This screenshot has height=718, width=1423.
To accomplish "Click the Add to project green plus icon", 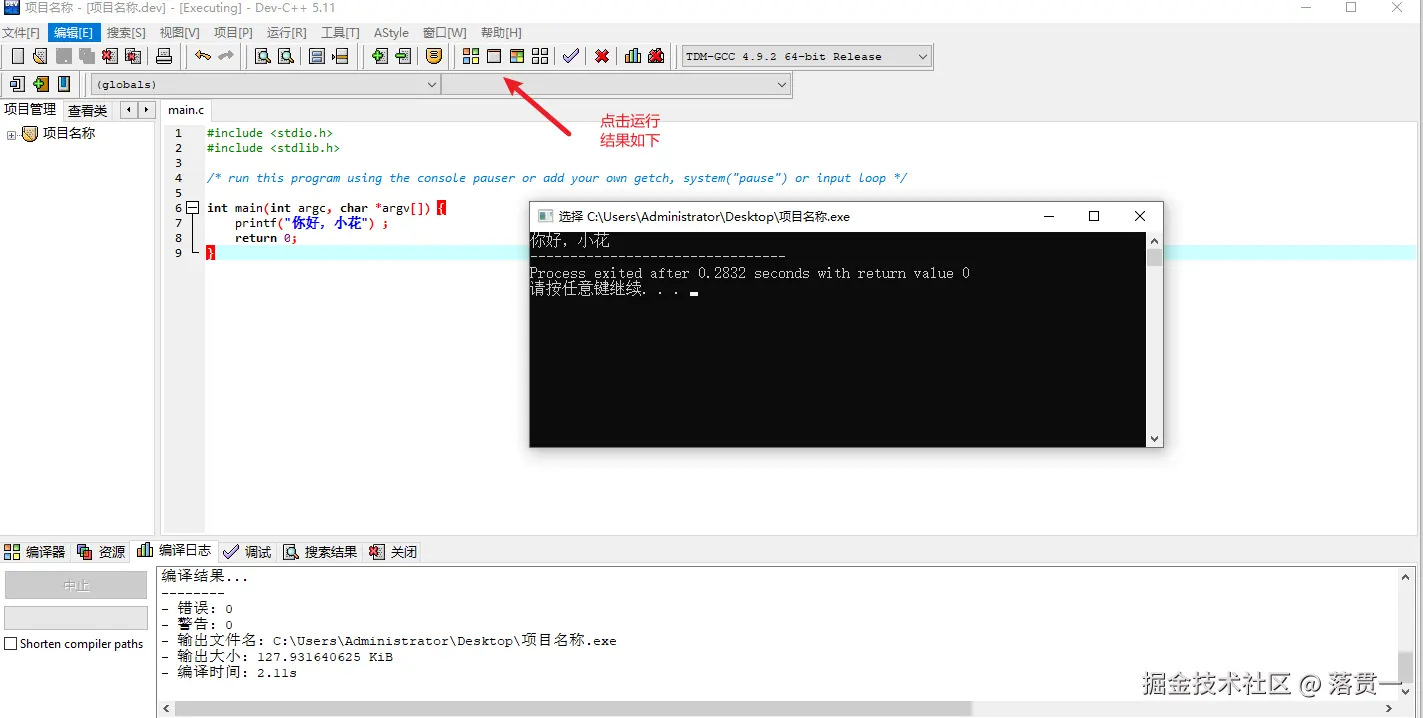I will point(379,56).
